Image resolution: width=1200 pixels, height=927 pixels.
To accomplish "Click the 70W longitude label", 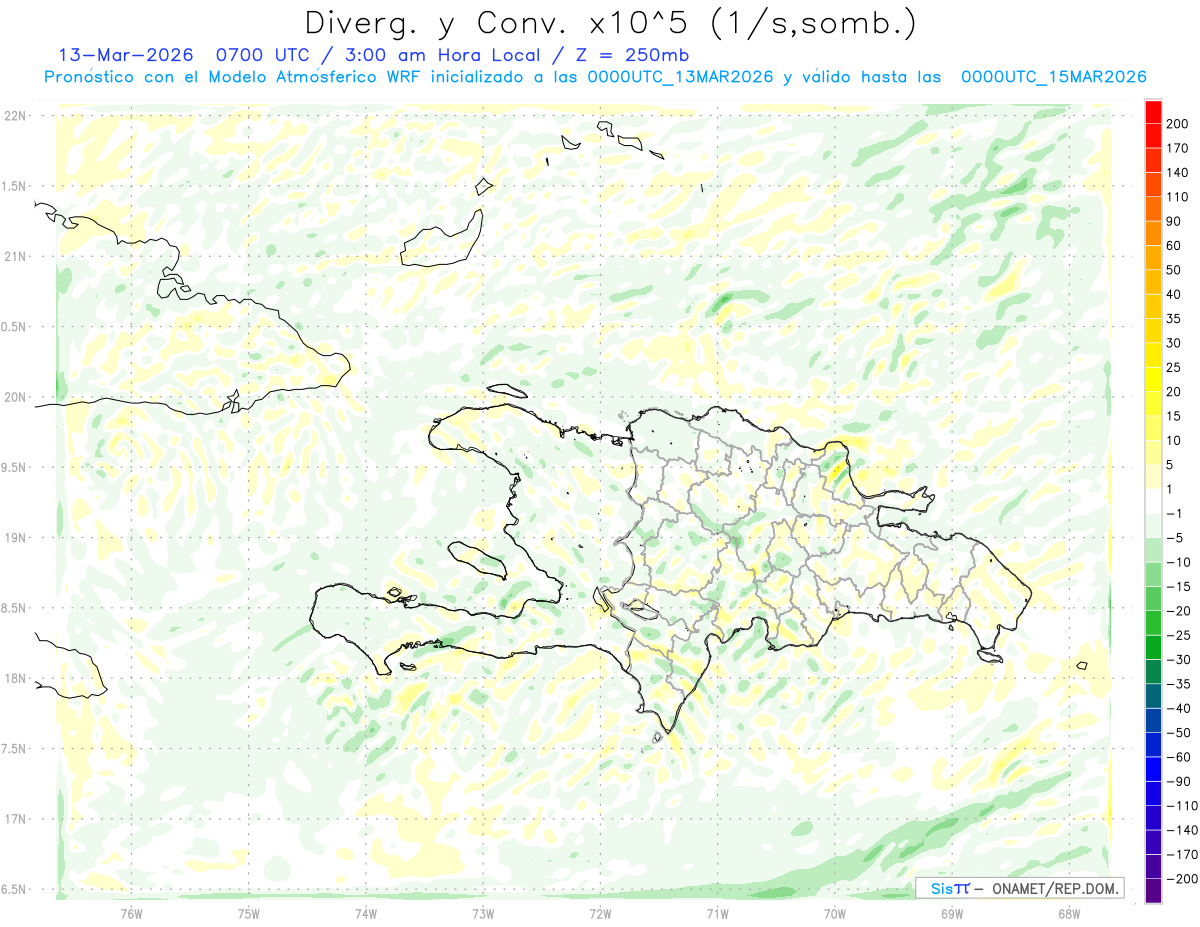I will tap(835, 913).
